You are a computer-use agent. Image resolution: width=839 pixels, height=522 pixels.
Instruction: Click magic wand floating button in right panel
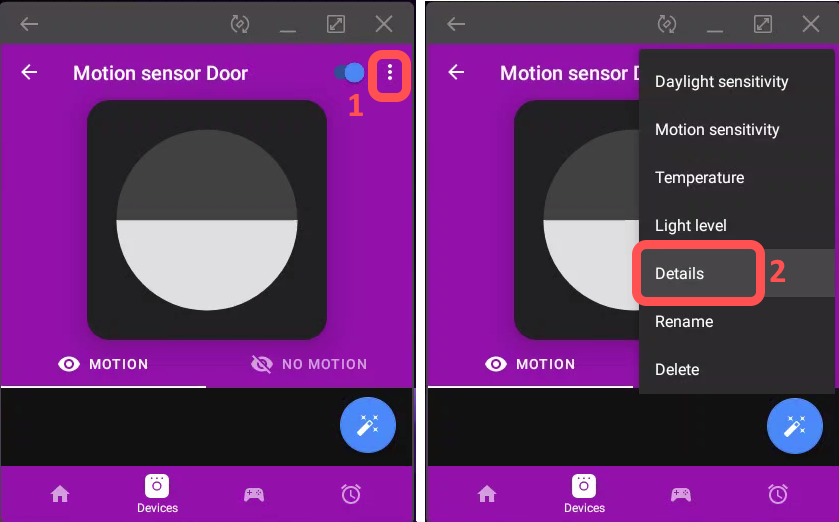[795, 426]
